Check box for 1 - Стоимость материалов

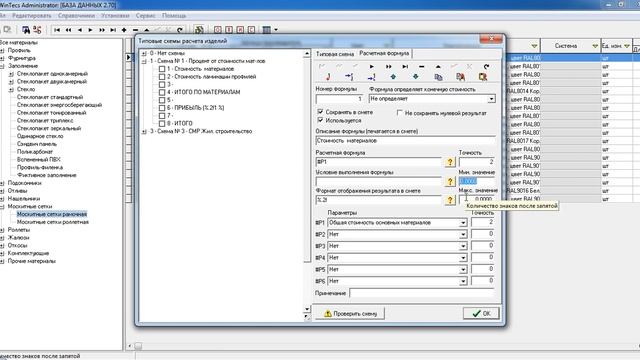(x=162, y=69)
